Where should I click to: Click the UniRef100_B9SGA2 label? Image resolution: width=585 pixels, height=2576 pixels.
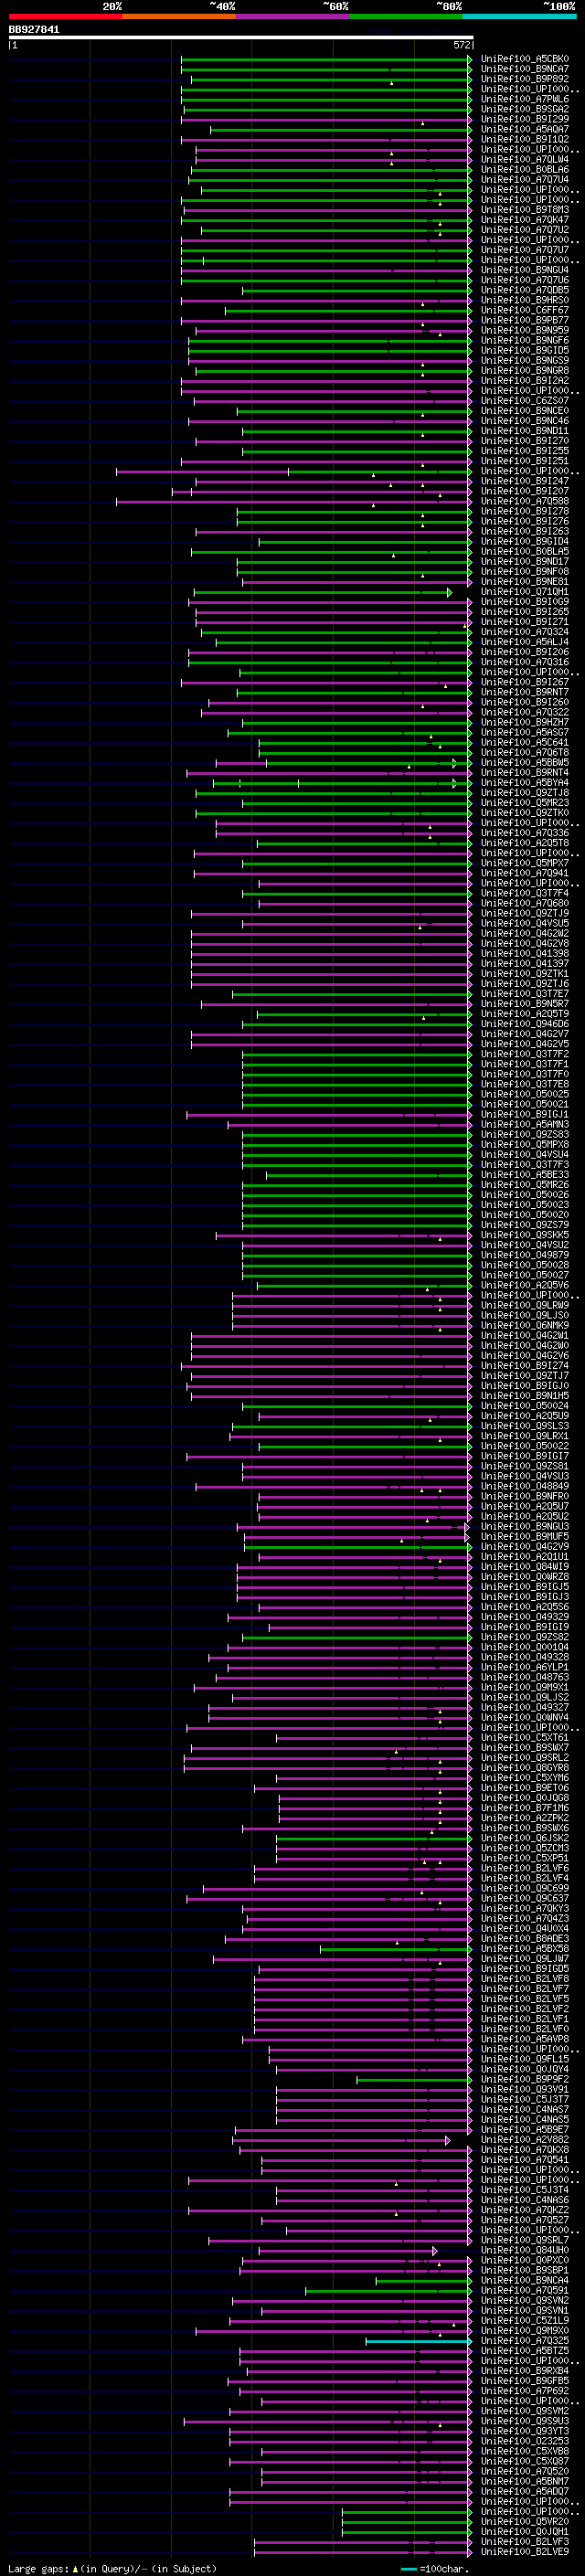[525, 109]
